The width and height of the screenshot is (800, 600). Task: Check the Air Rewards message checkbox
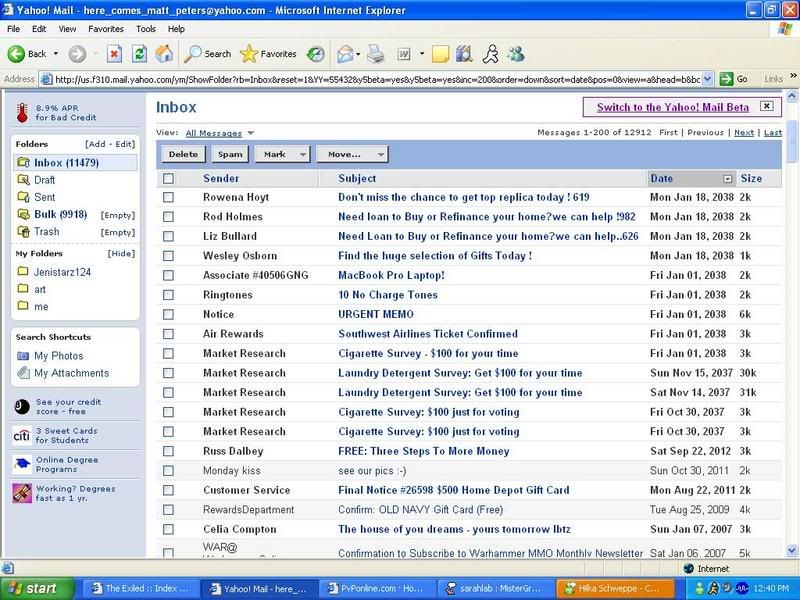click(168, 334)
